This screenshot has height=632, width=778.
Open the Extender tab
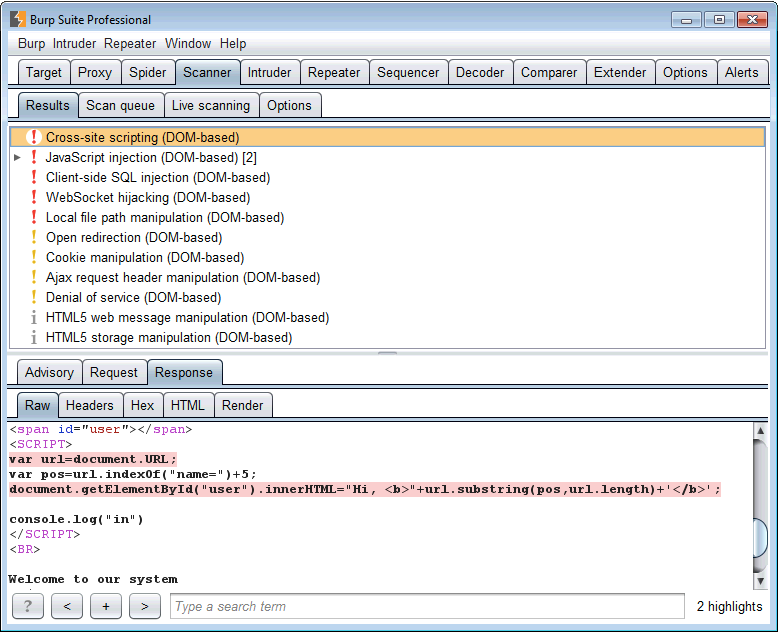pos(620,72)
